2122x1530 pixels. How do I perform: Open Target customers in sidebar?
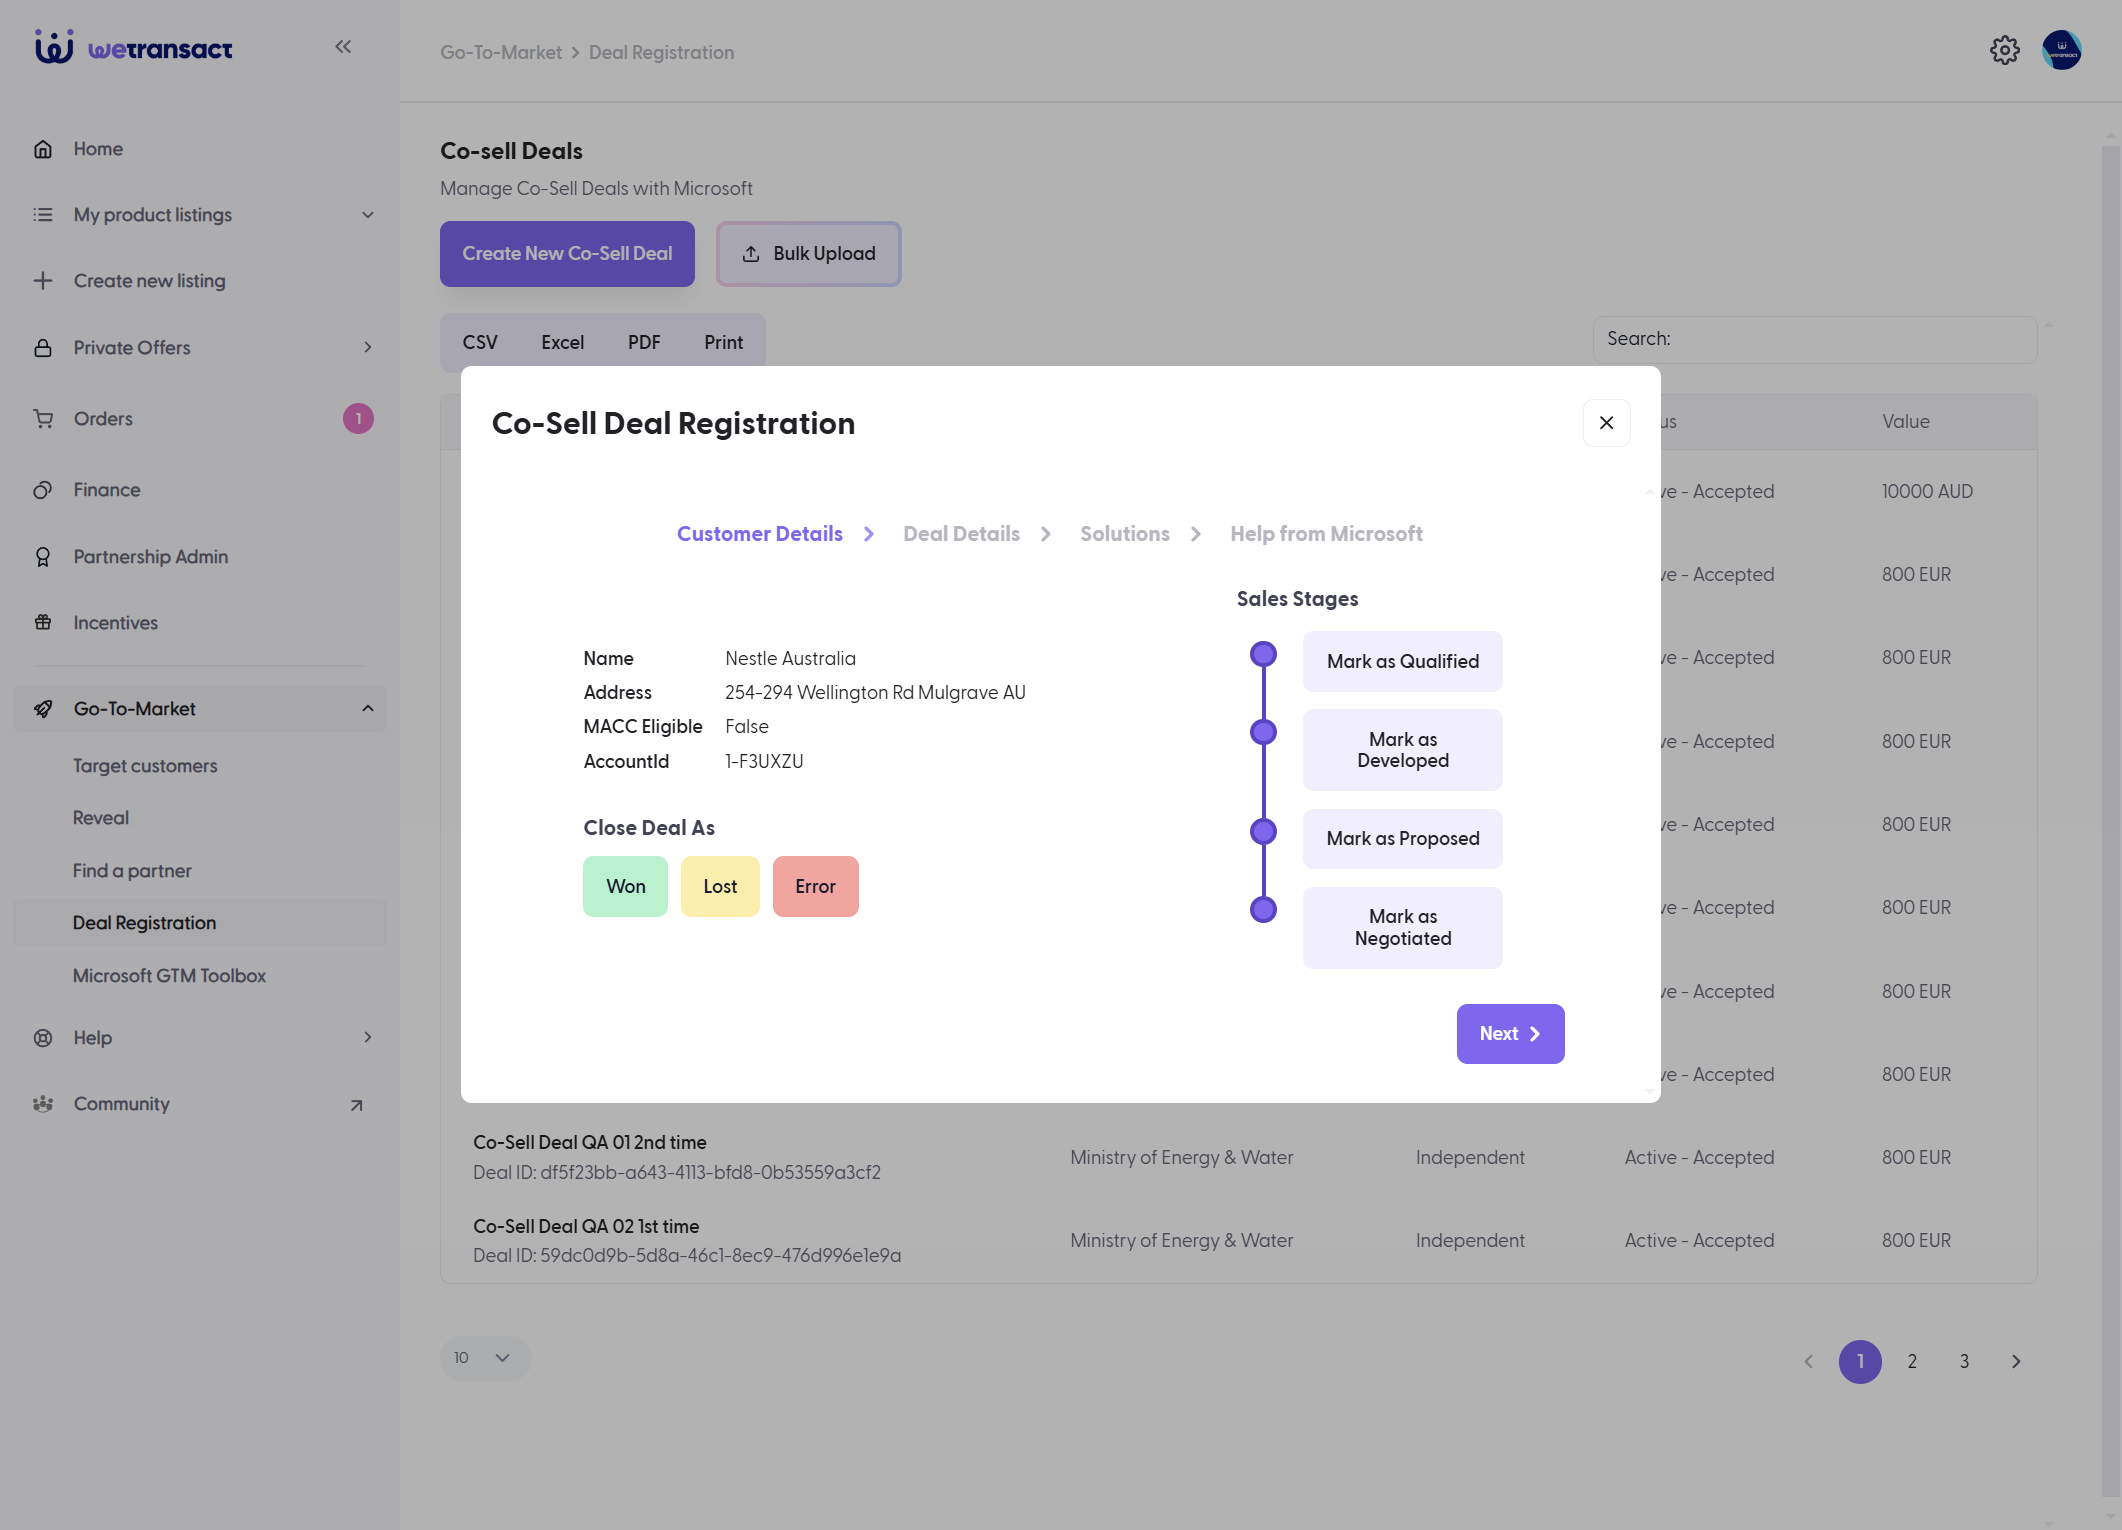[145, 766]
